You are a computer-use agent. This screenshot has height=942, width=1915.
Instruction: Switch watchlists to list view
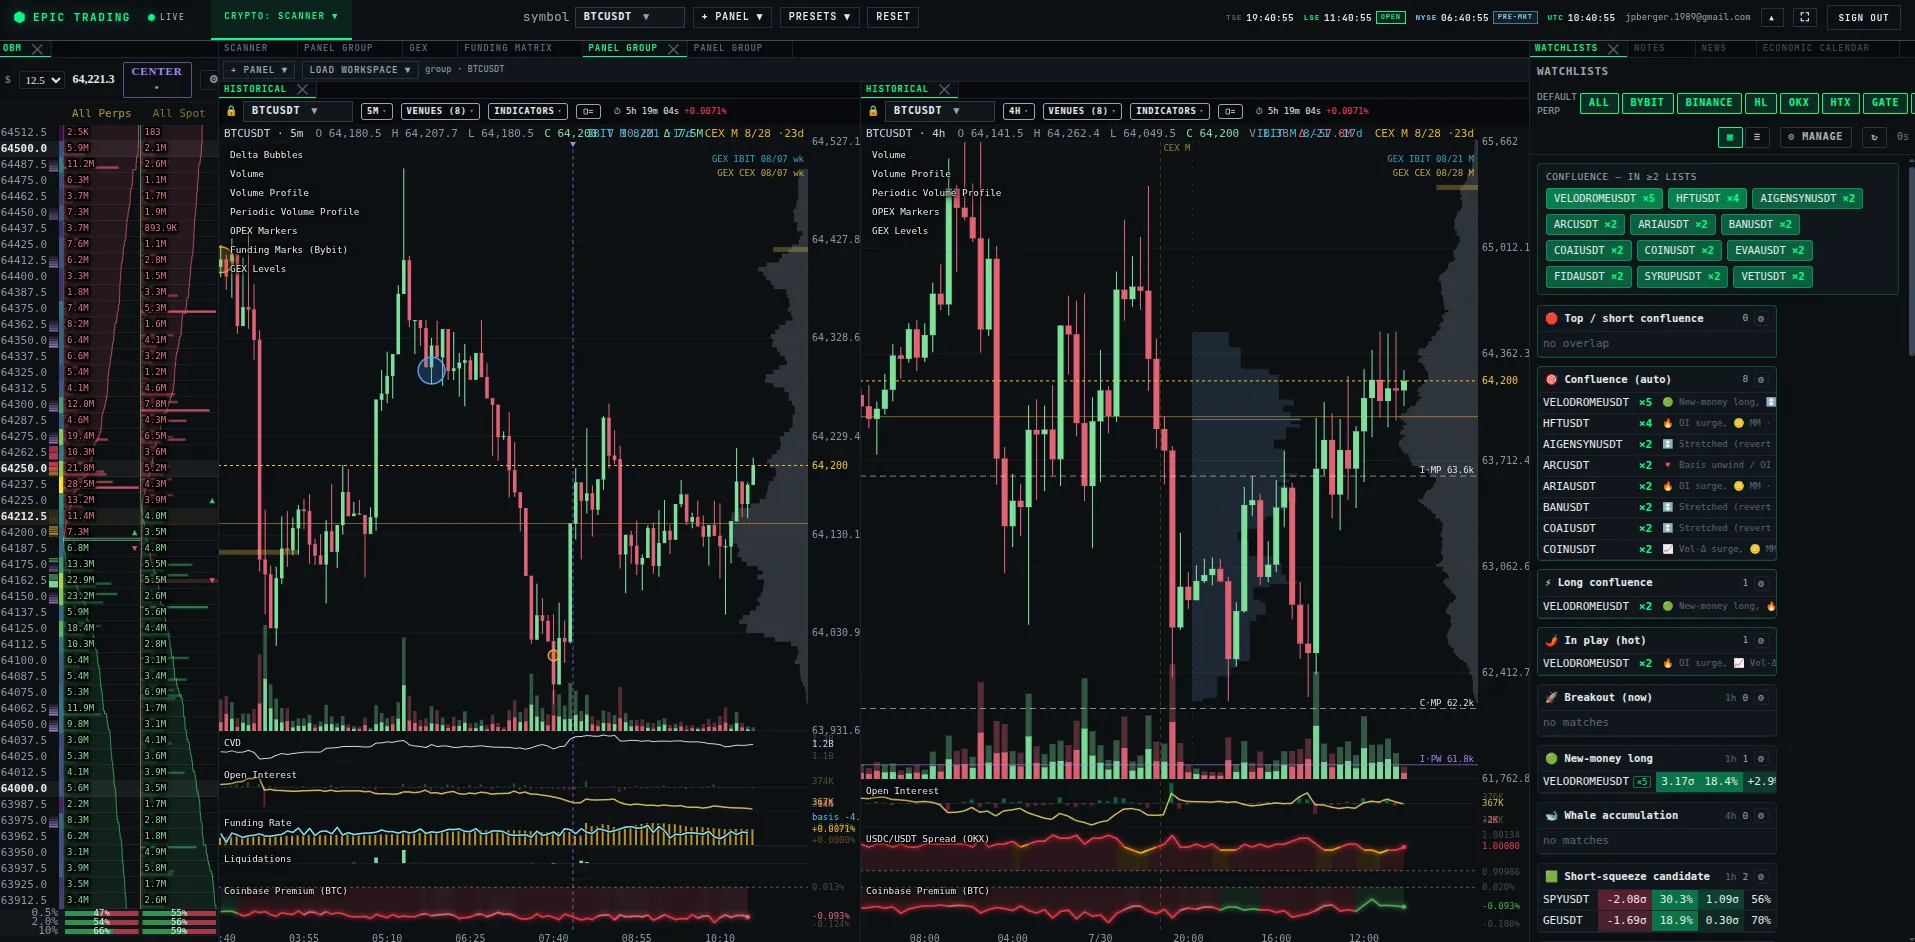(x=1757, y=137)
